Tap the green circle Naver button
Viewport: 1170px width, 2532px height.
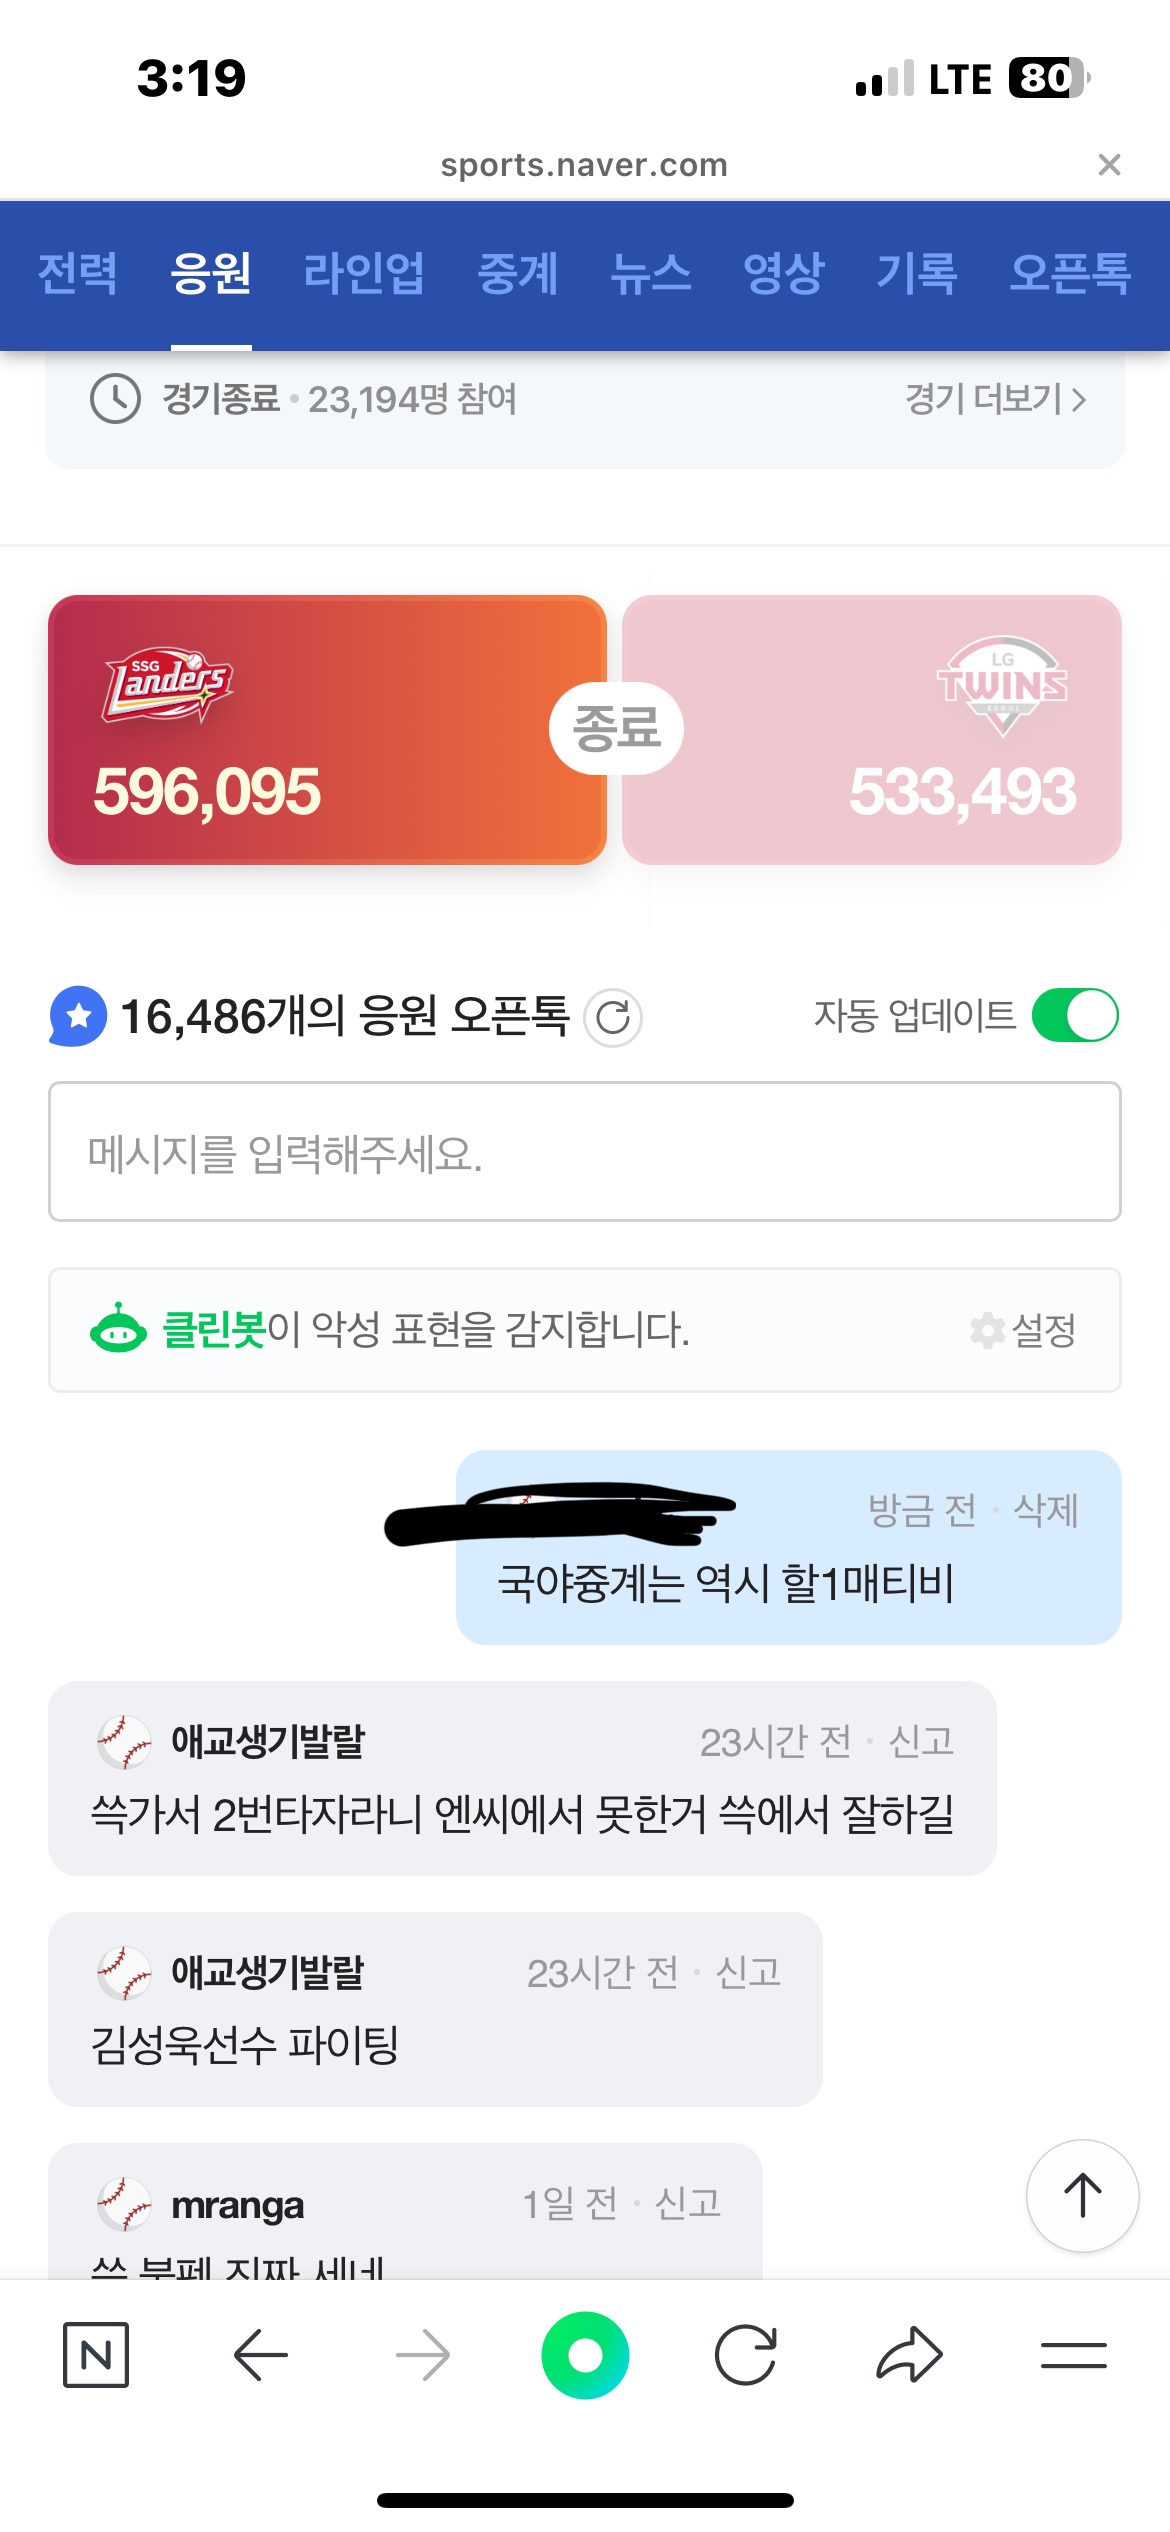(585, 2355)
